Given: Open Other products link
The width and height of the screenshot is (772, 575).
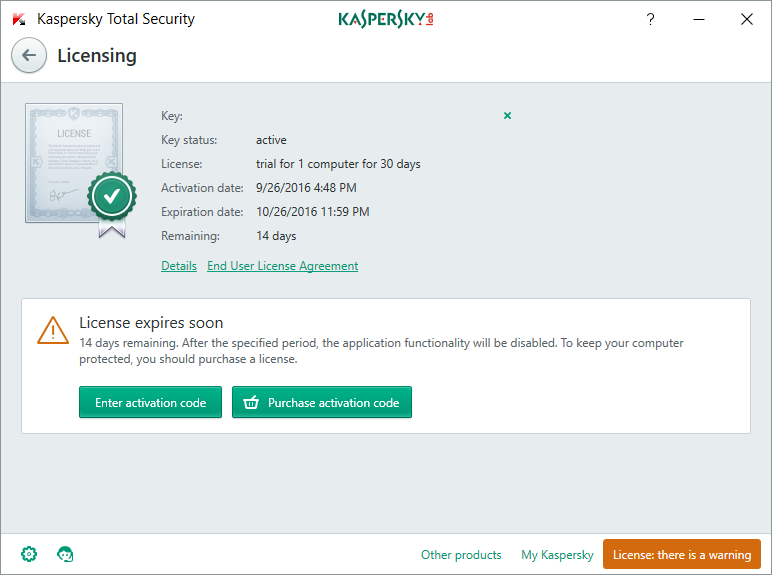Looking at the screenshot, I should tap(461, 555).
